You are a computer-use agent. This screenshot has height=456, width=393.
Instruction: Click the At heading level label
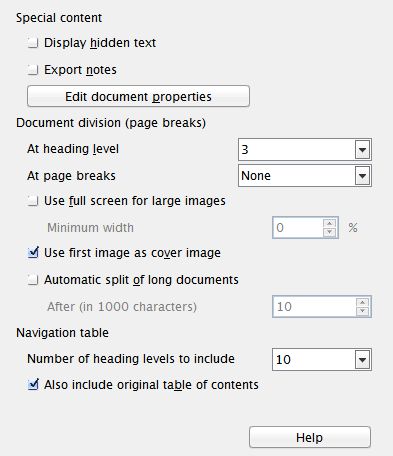click(73, 149)
